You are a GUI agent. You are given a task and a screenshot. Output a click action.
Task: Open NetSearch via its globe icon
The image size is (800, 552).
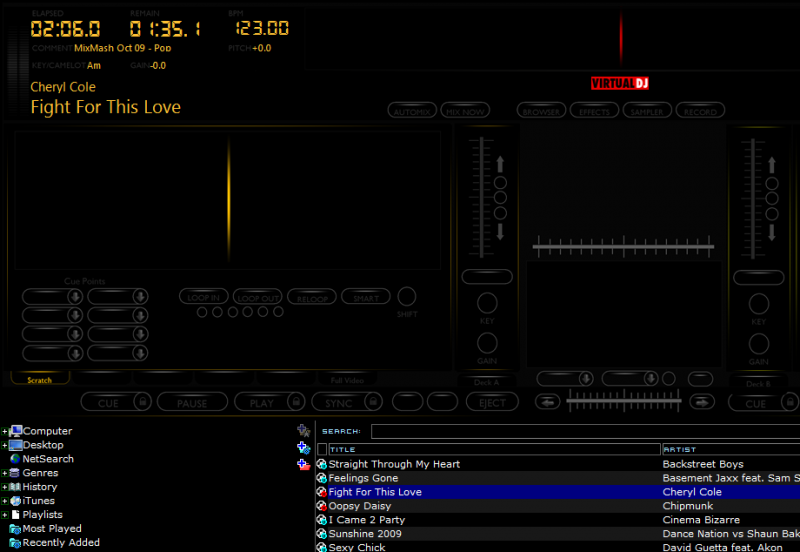coord(15,459)
